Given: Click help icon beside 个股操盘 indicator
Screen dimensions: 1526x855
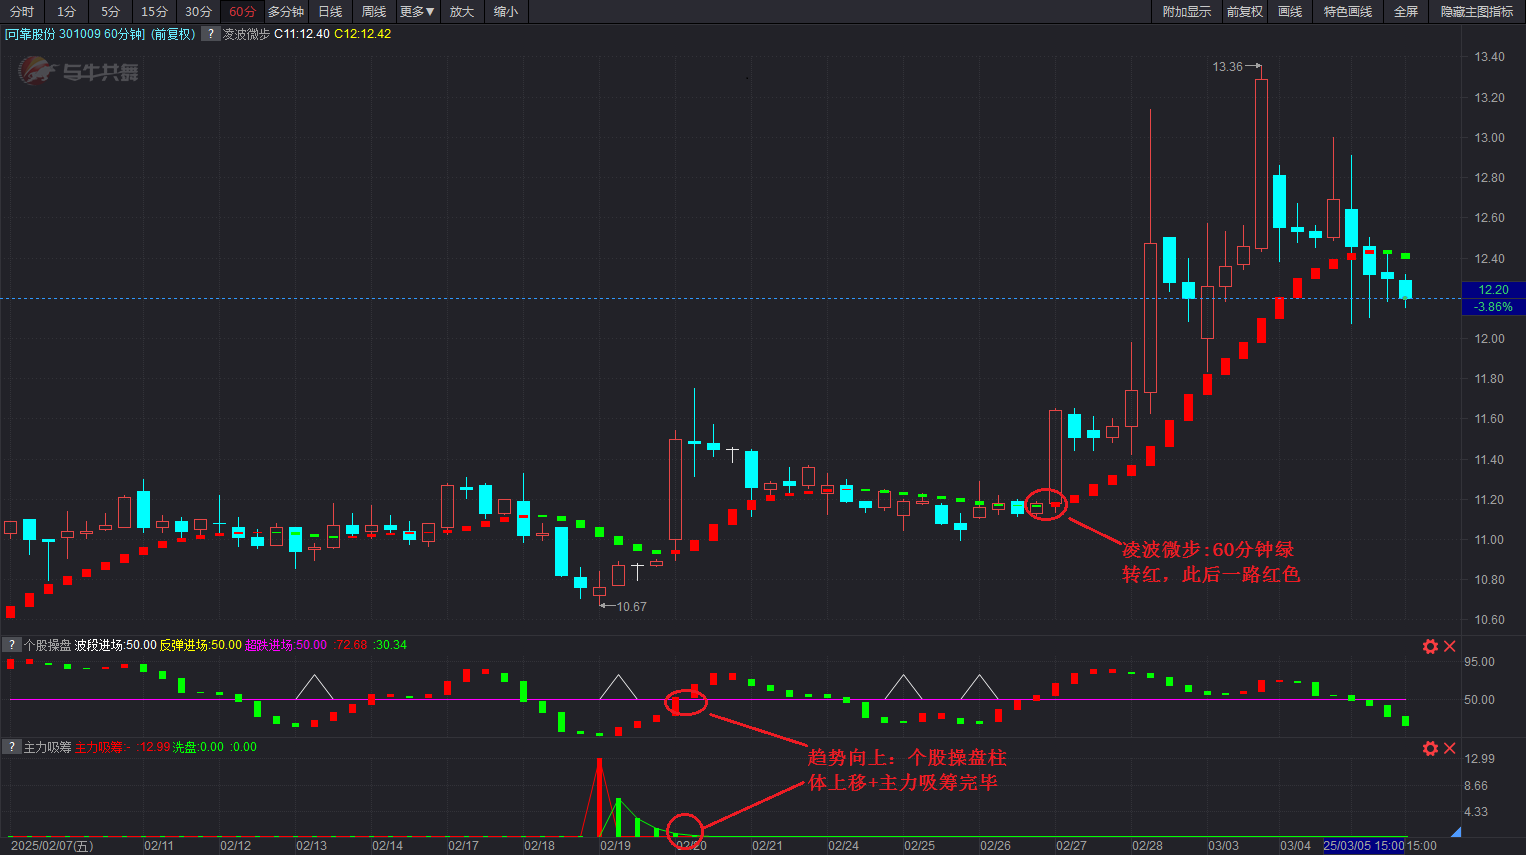Looking at the screenshot, I should pyautogui.click(x=12, y=645).
